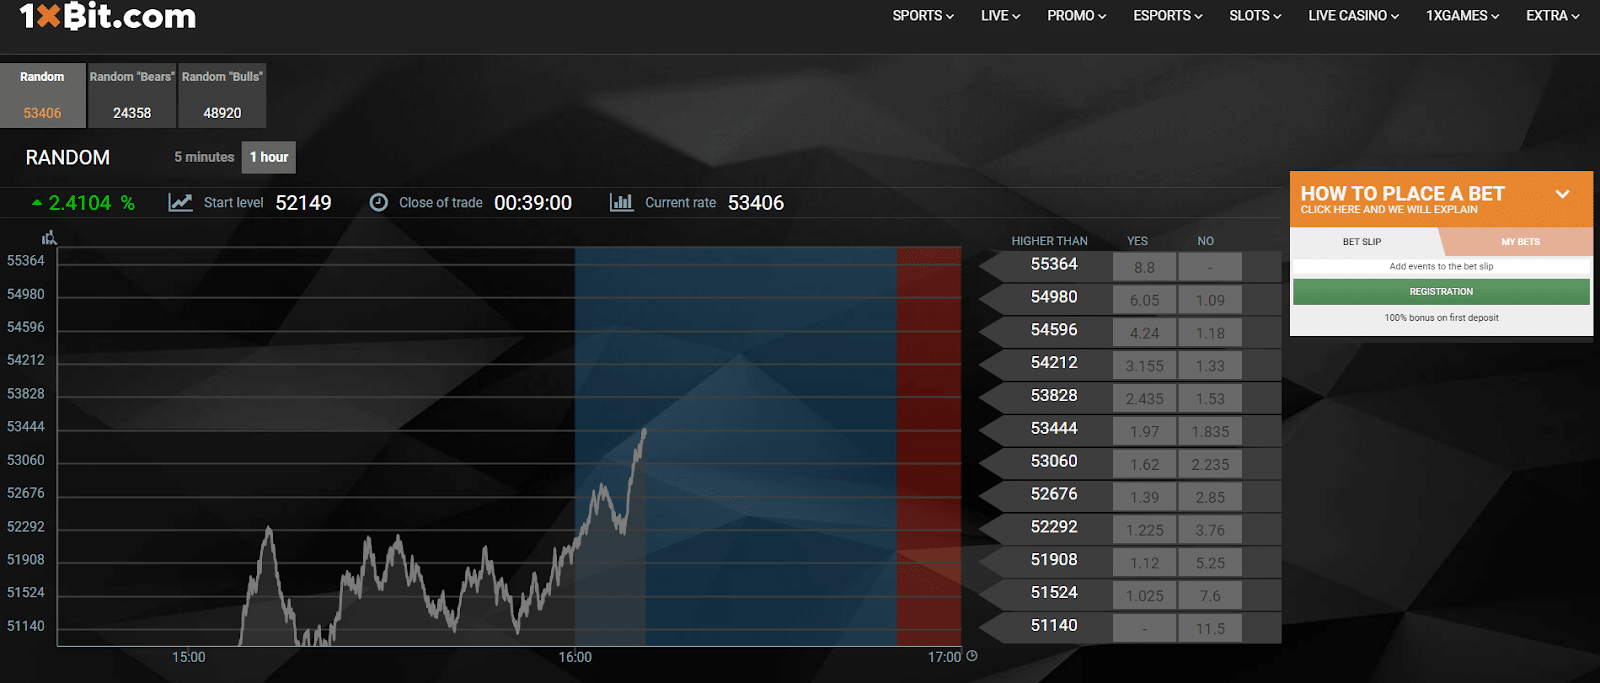Switch to the My Bets tab
The width and height of the screenshot is (1600, 683).
click(1520, 242)
